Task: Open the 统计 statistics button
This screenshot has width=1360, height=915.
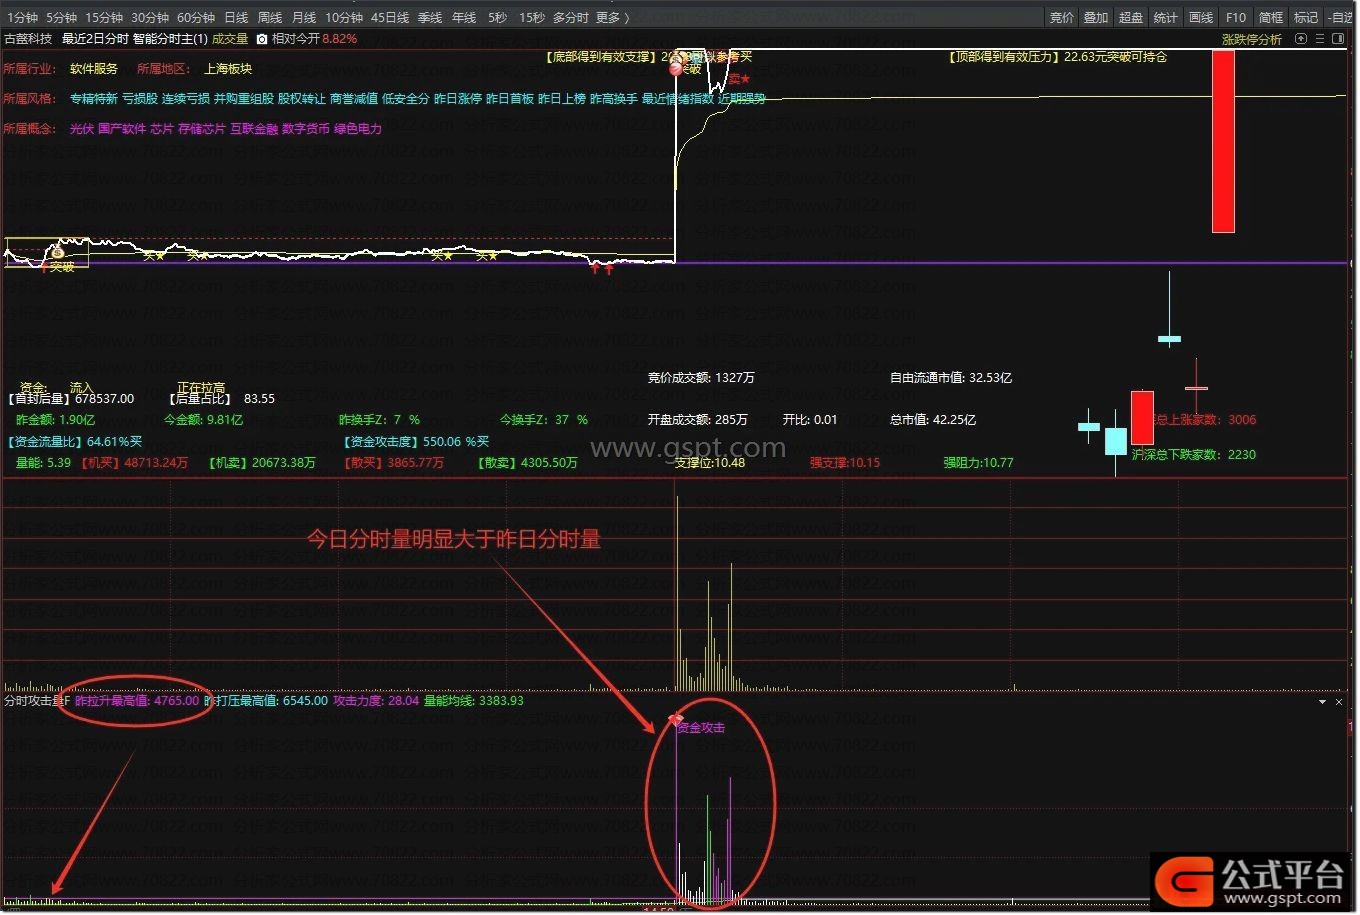Action: click(1166, 18)
